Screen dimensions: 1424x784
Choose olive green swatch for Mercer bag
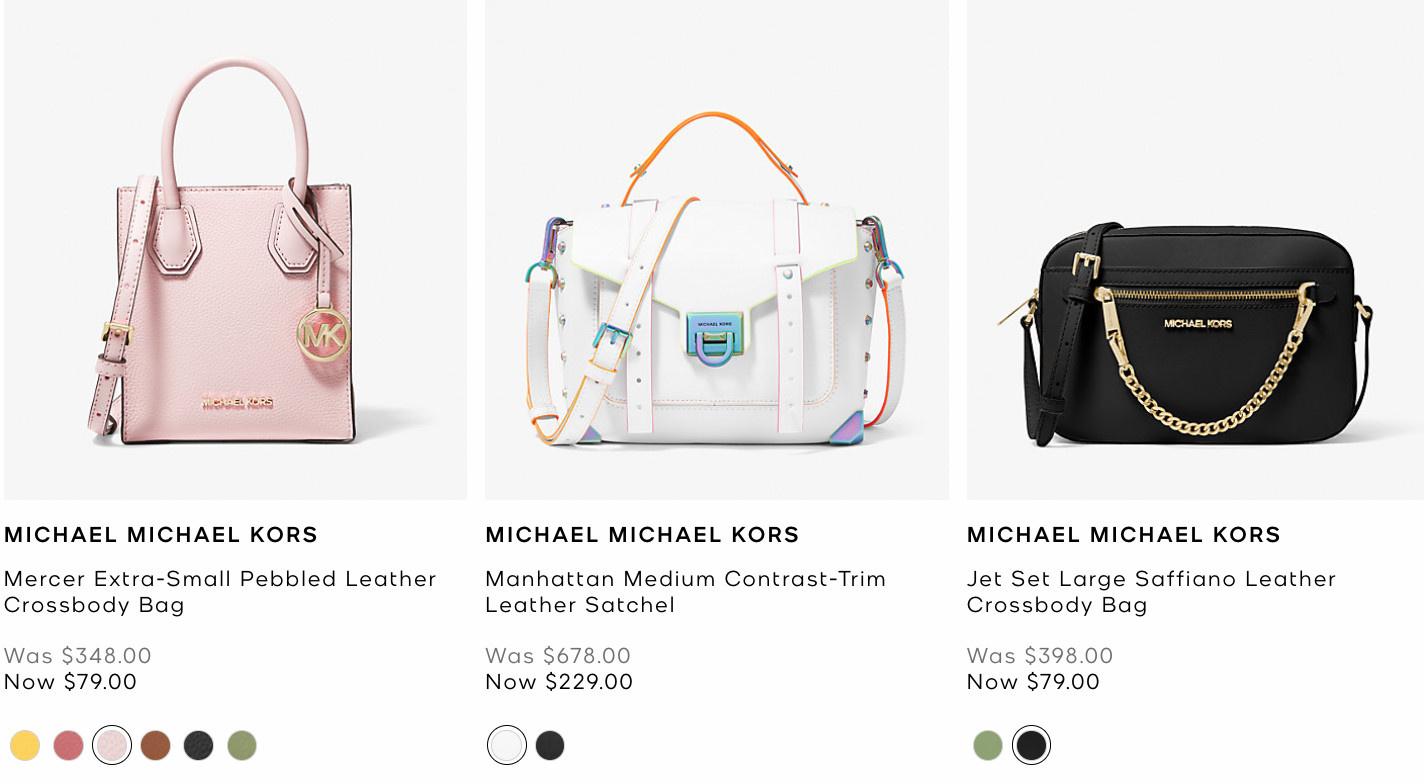tap(242, 745)
